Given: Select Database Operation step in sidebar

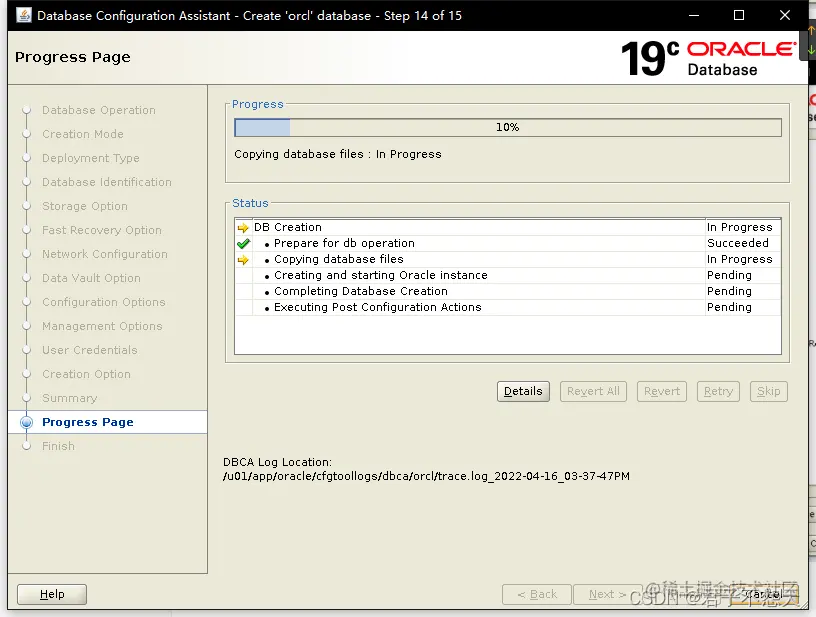Looking at the screenshot, I should tap(99, 110).
